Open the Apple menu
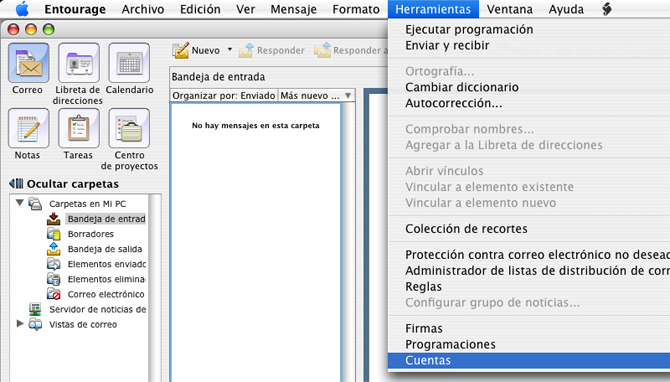670x382 pixels. (x=22, y=9)
